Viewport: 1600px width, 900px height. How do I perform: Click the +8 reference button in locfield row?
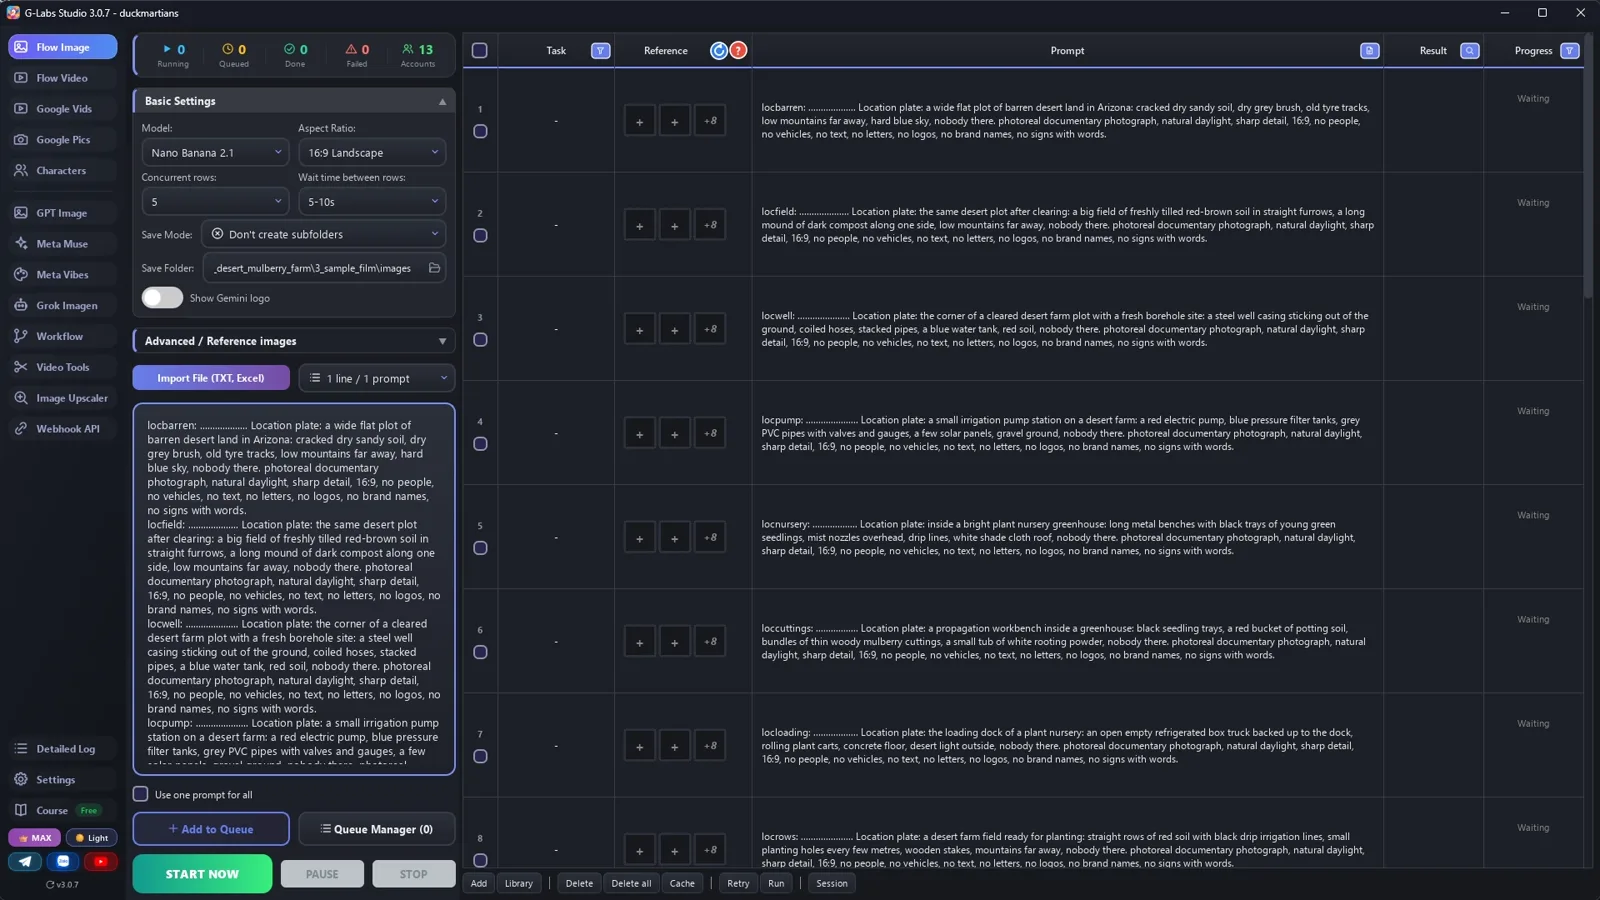[710, 225]
